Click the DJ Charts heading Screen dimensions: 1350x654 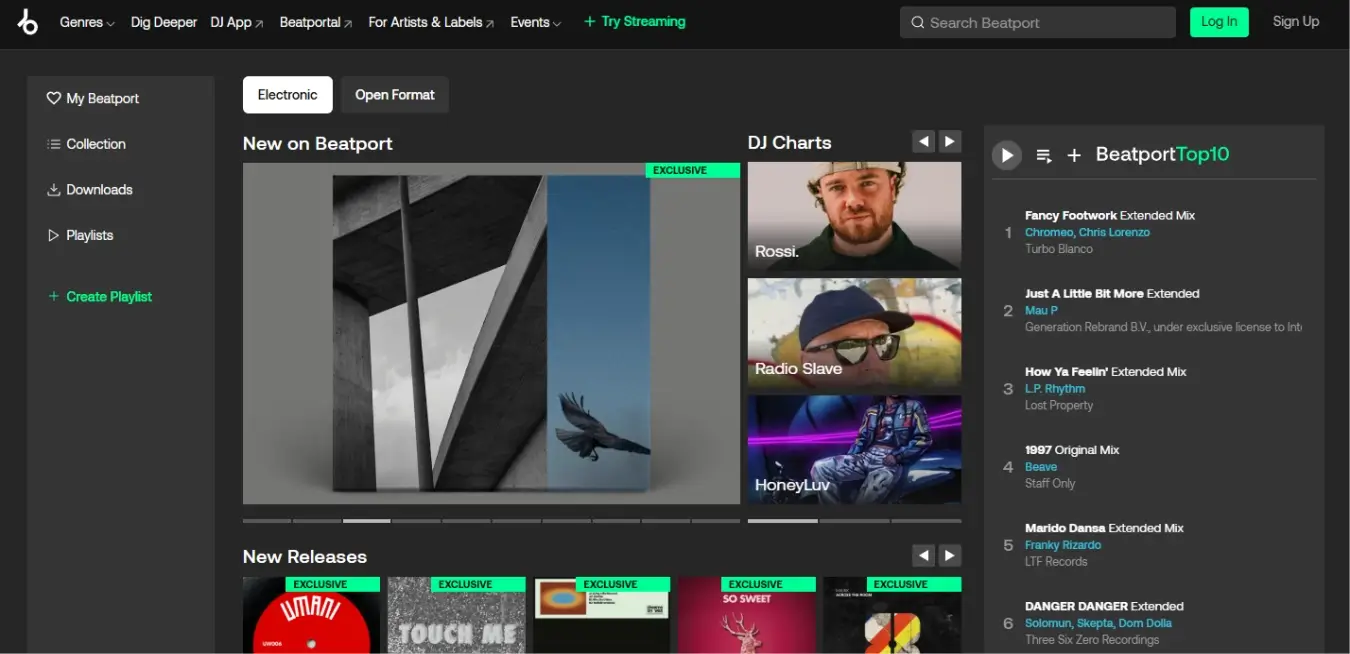pyautogui.click(x=790, y=142)
